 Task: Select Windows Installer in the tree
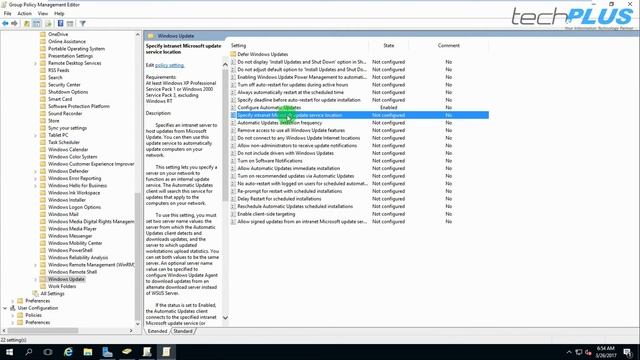67,200
